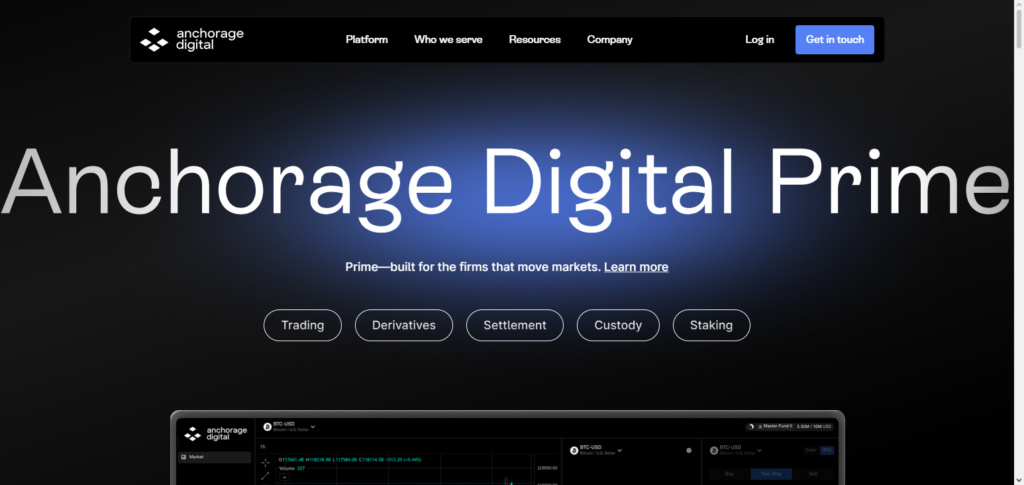Click the round dot icon in the middle panel
Viewport: 1024px width, 485px height.
point(689,450)
